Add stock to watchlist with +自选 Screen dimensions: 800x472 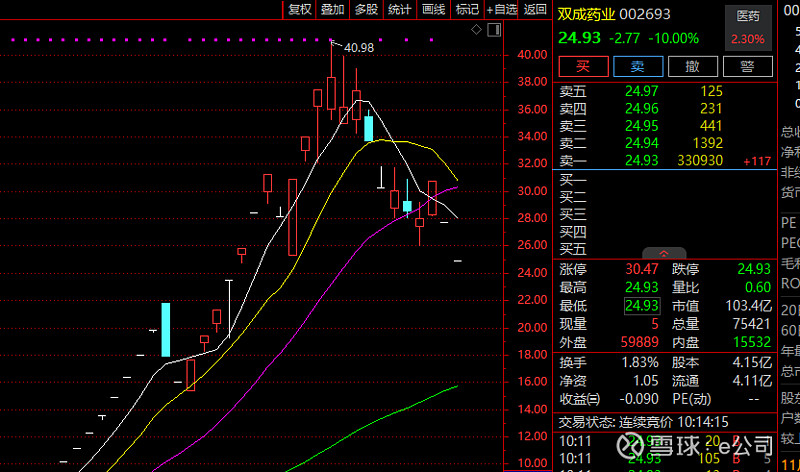pyautogui.click(x=501, y=9)
